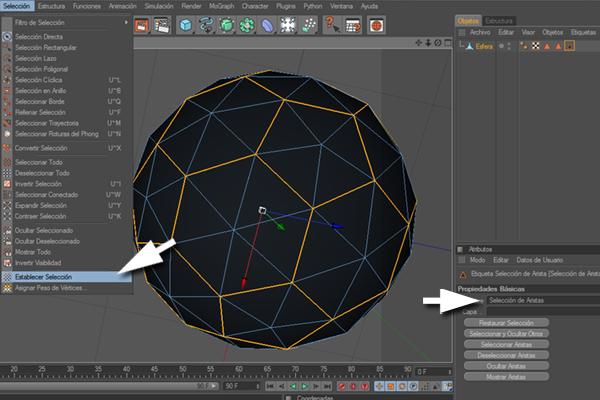This screenshot has height=400, width=600.
Task: Open the command schedule table icon
Action: click(352, 25)
